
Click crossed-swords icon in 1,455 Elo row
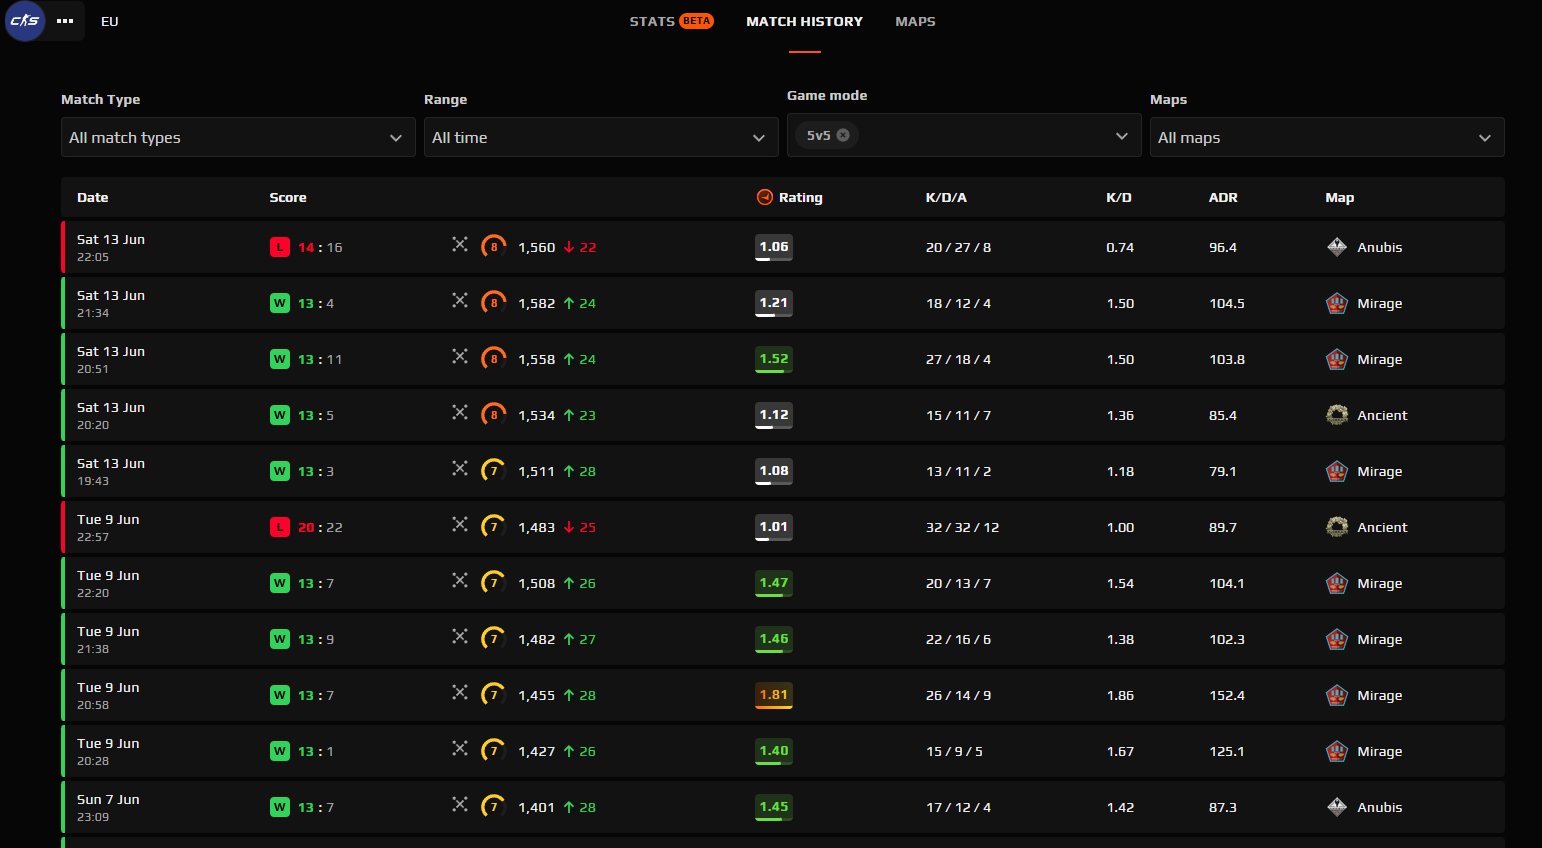(460, 692)
